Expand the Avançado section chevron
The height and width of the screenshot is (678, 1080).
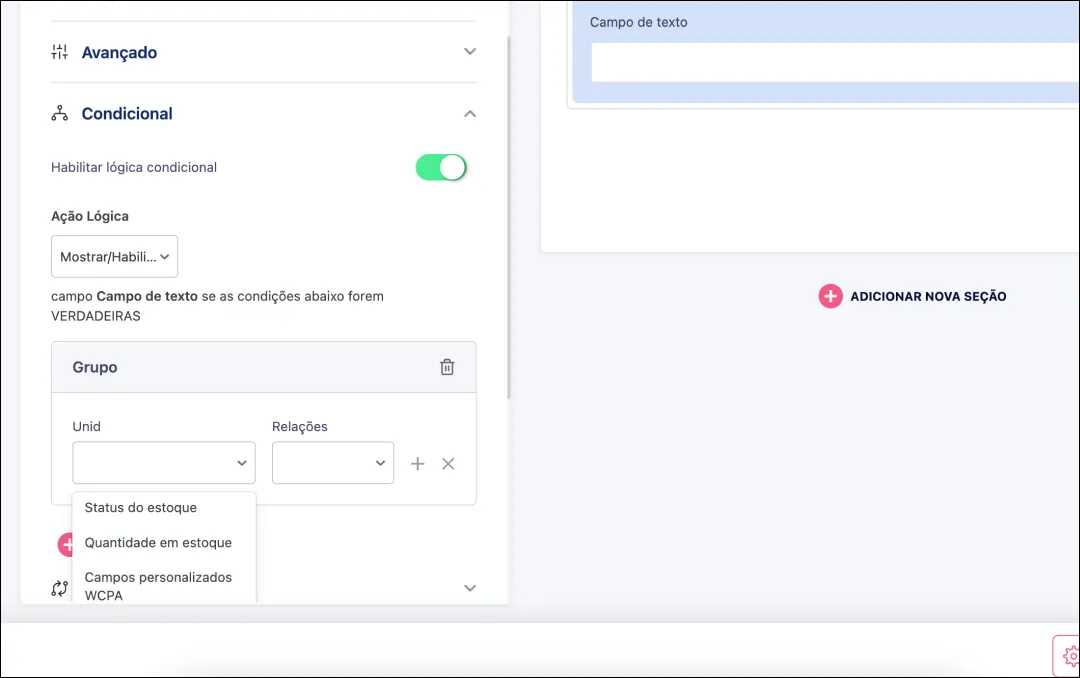470,52
